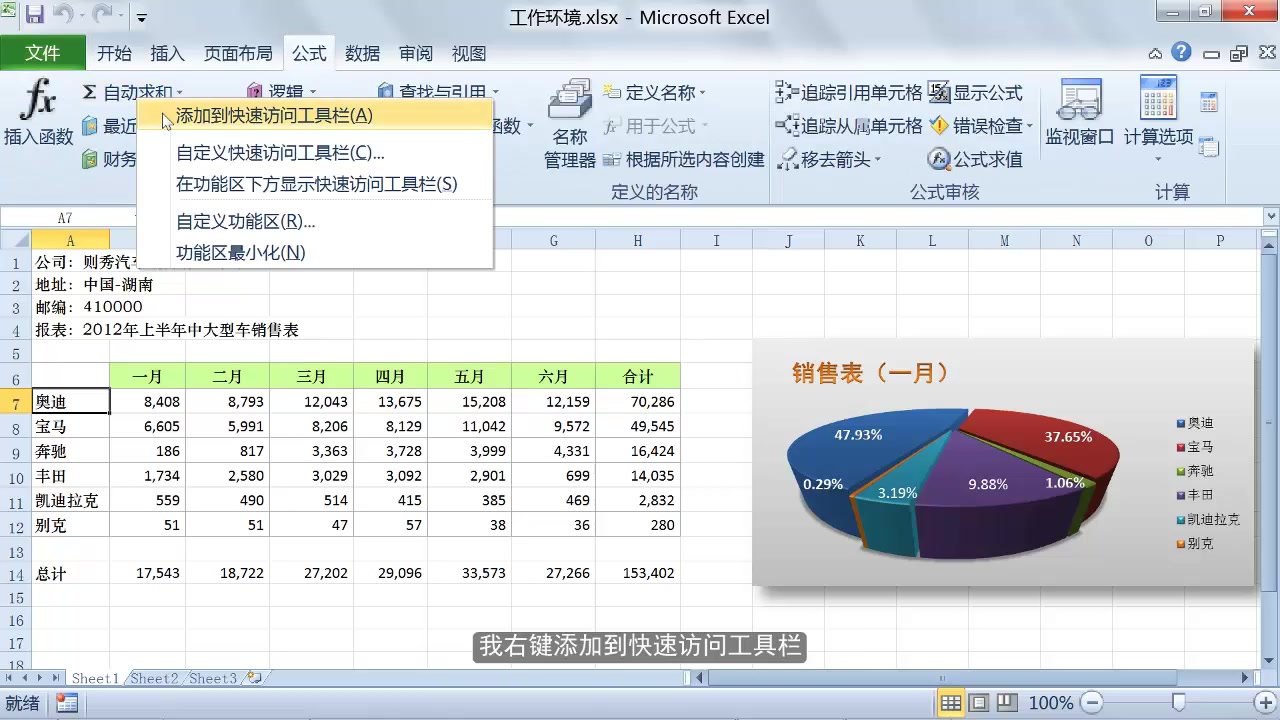Image resolution: width=1280 pixels, height=720 pixels.
Task: Open the Name Manager (名称管理器) icon
Action: (x=570, y=100)
